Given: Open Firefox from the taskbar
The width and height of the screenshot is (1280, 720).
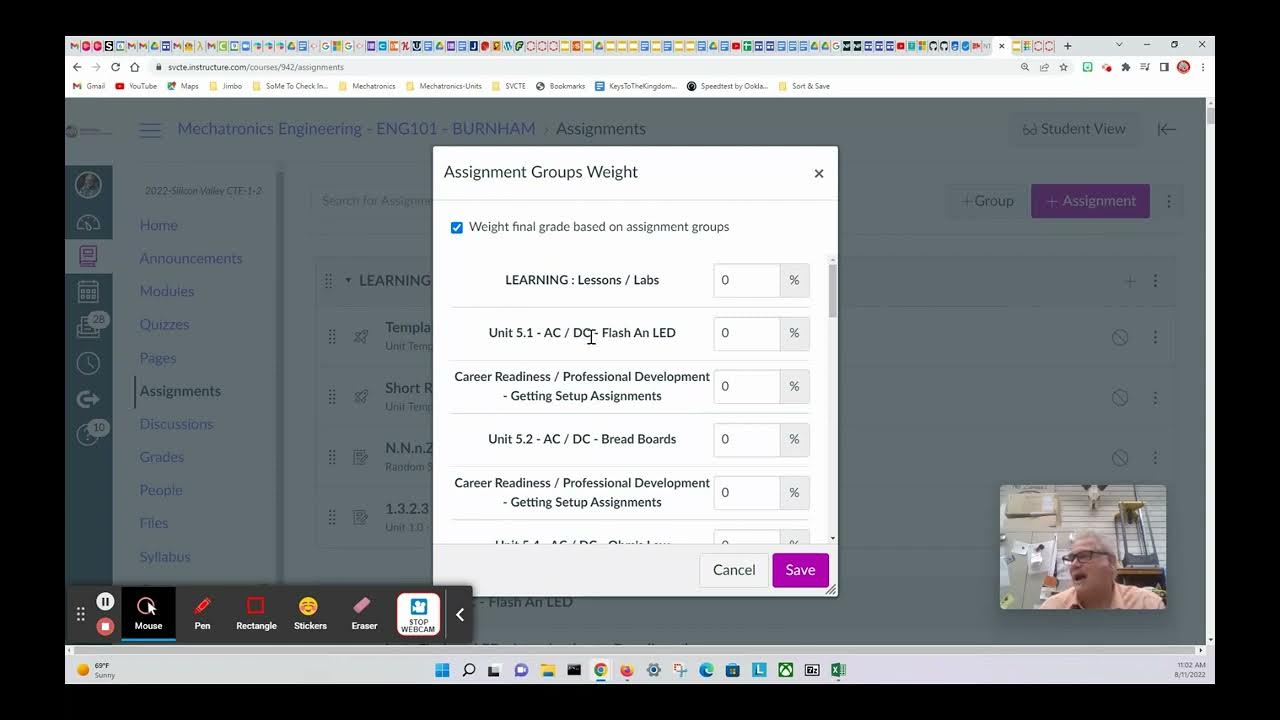Looking at the screenshot, I should click(627, 670).
